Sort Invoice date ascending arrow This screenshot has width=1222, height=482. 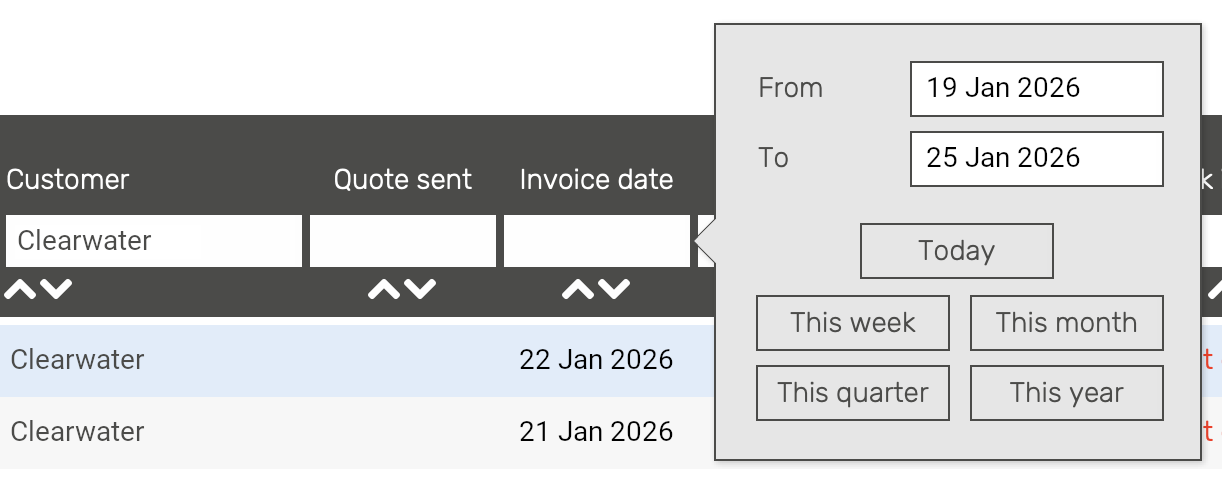[x=579, y=290]
